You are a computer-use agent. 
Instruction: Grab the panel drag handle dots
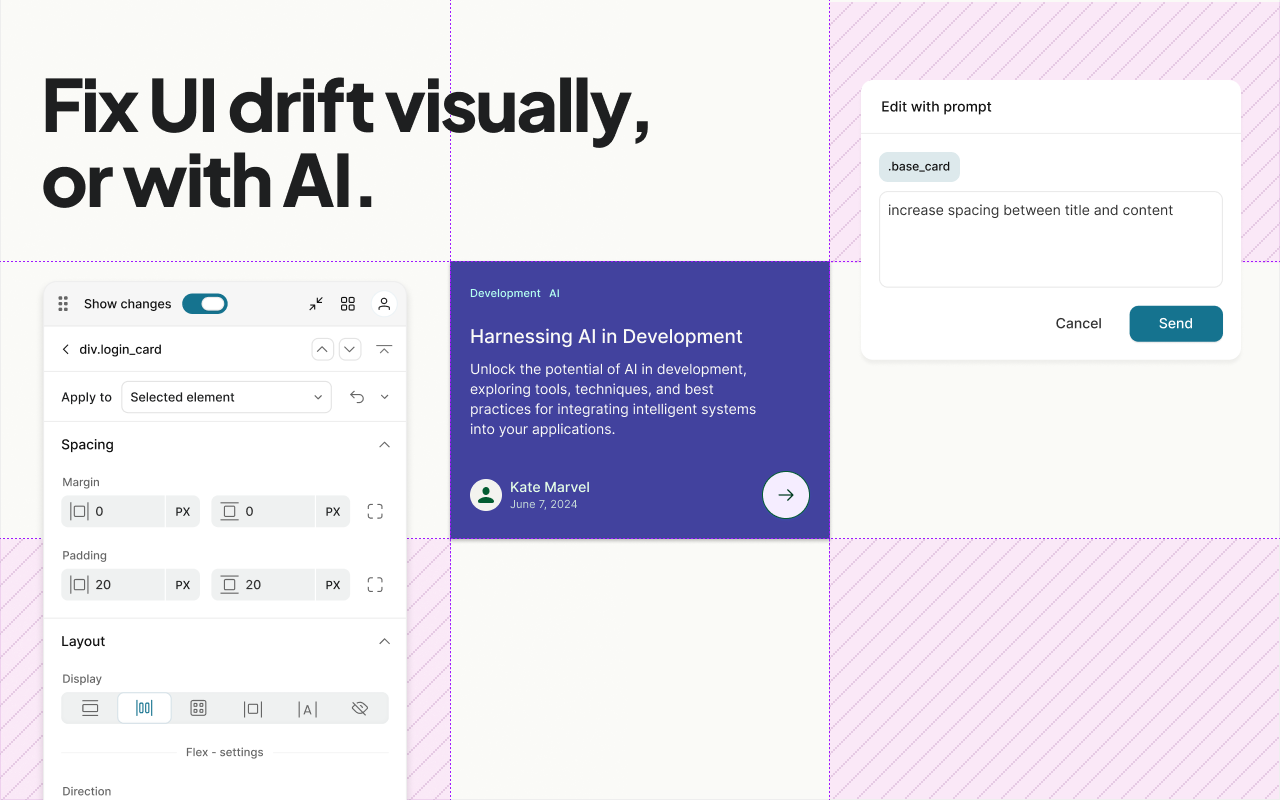(x=63, y=304)
